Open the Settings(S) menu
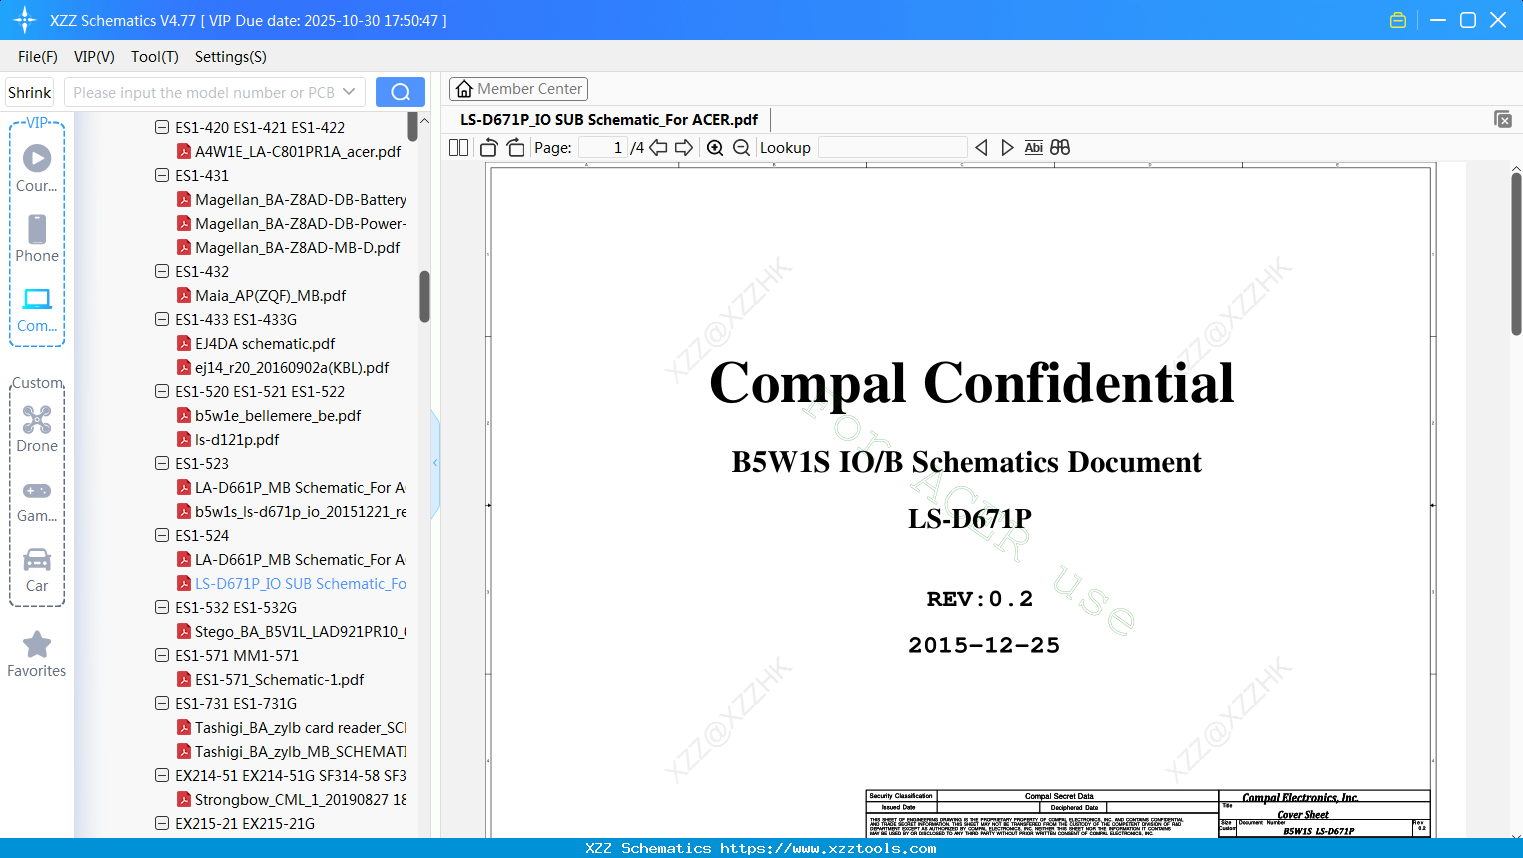 [x=231, y=57]
